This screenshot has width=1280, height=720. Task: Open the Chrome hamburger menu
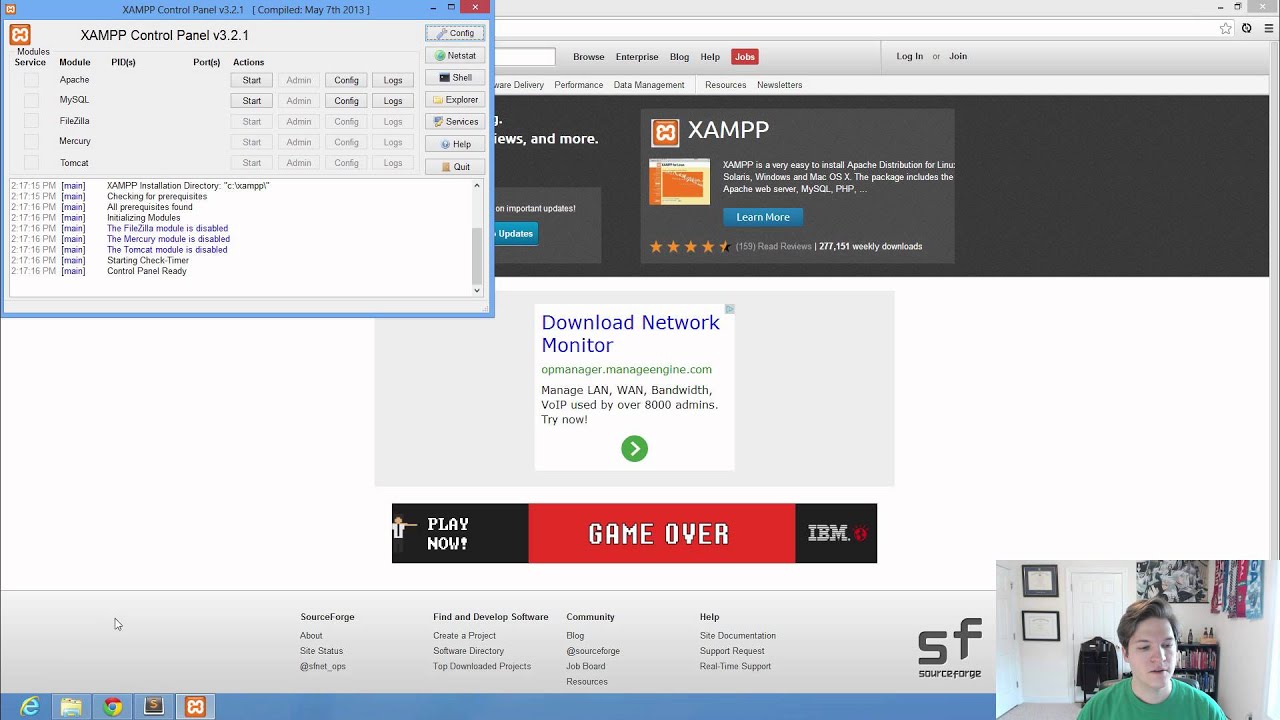pyautogui.click(x=1268, y=28)
